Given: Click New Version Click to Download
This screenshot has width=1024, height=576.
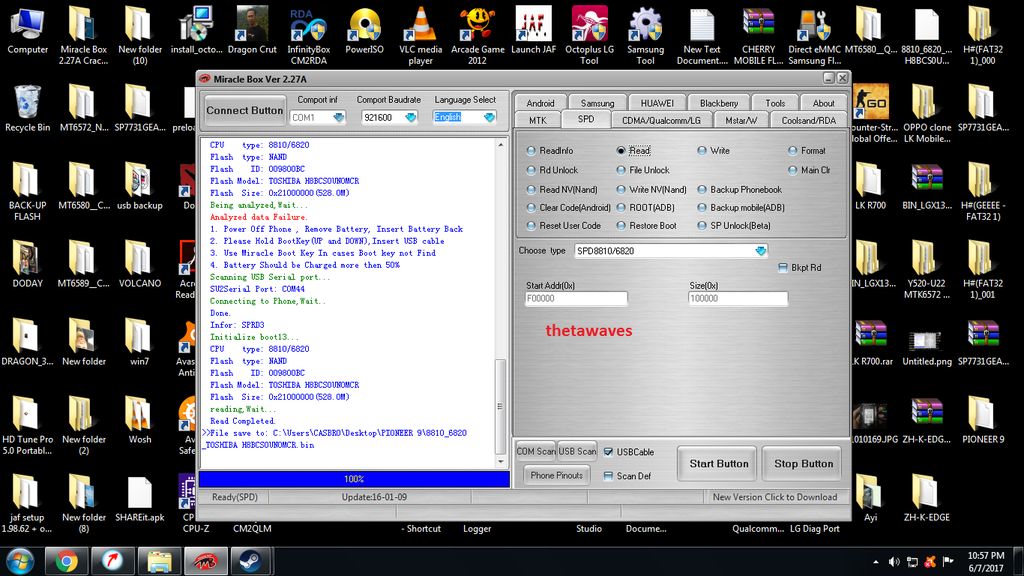Looking at the screenshot, I should click(x=775, y=497).
